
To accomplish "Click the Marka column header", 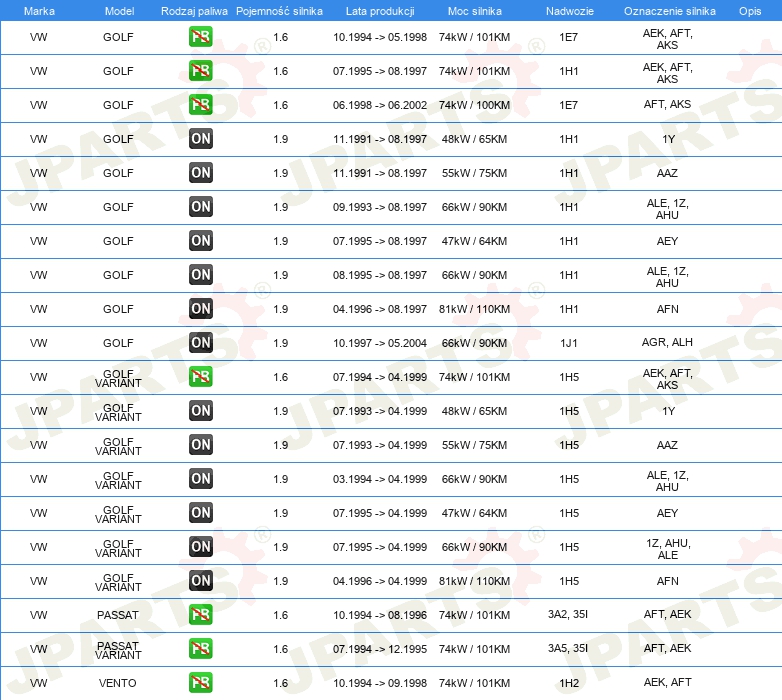I will [39, 11].
